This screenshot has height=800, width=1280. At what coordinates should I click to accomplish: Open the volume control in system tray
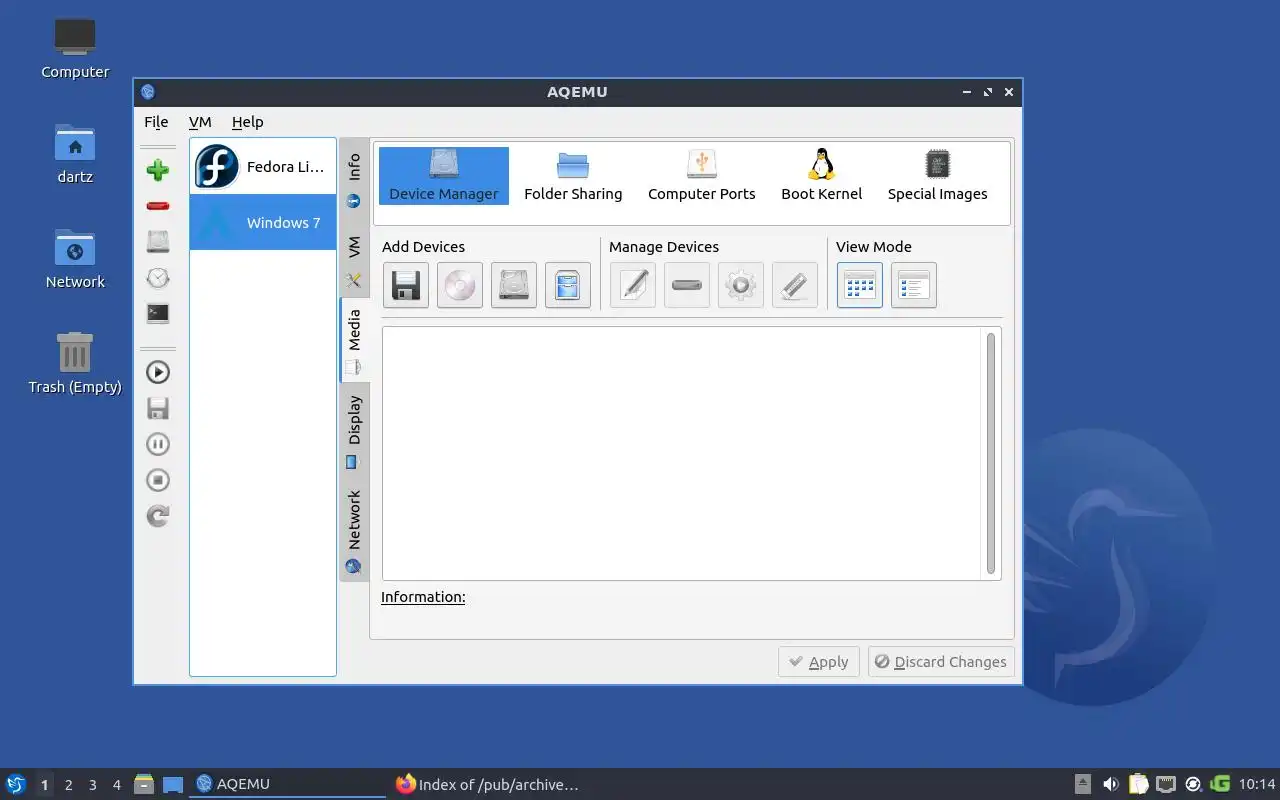coord(1110,784)
